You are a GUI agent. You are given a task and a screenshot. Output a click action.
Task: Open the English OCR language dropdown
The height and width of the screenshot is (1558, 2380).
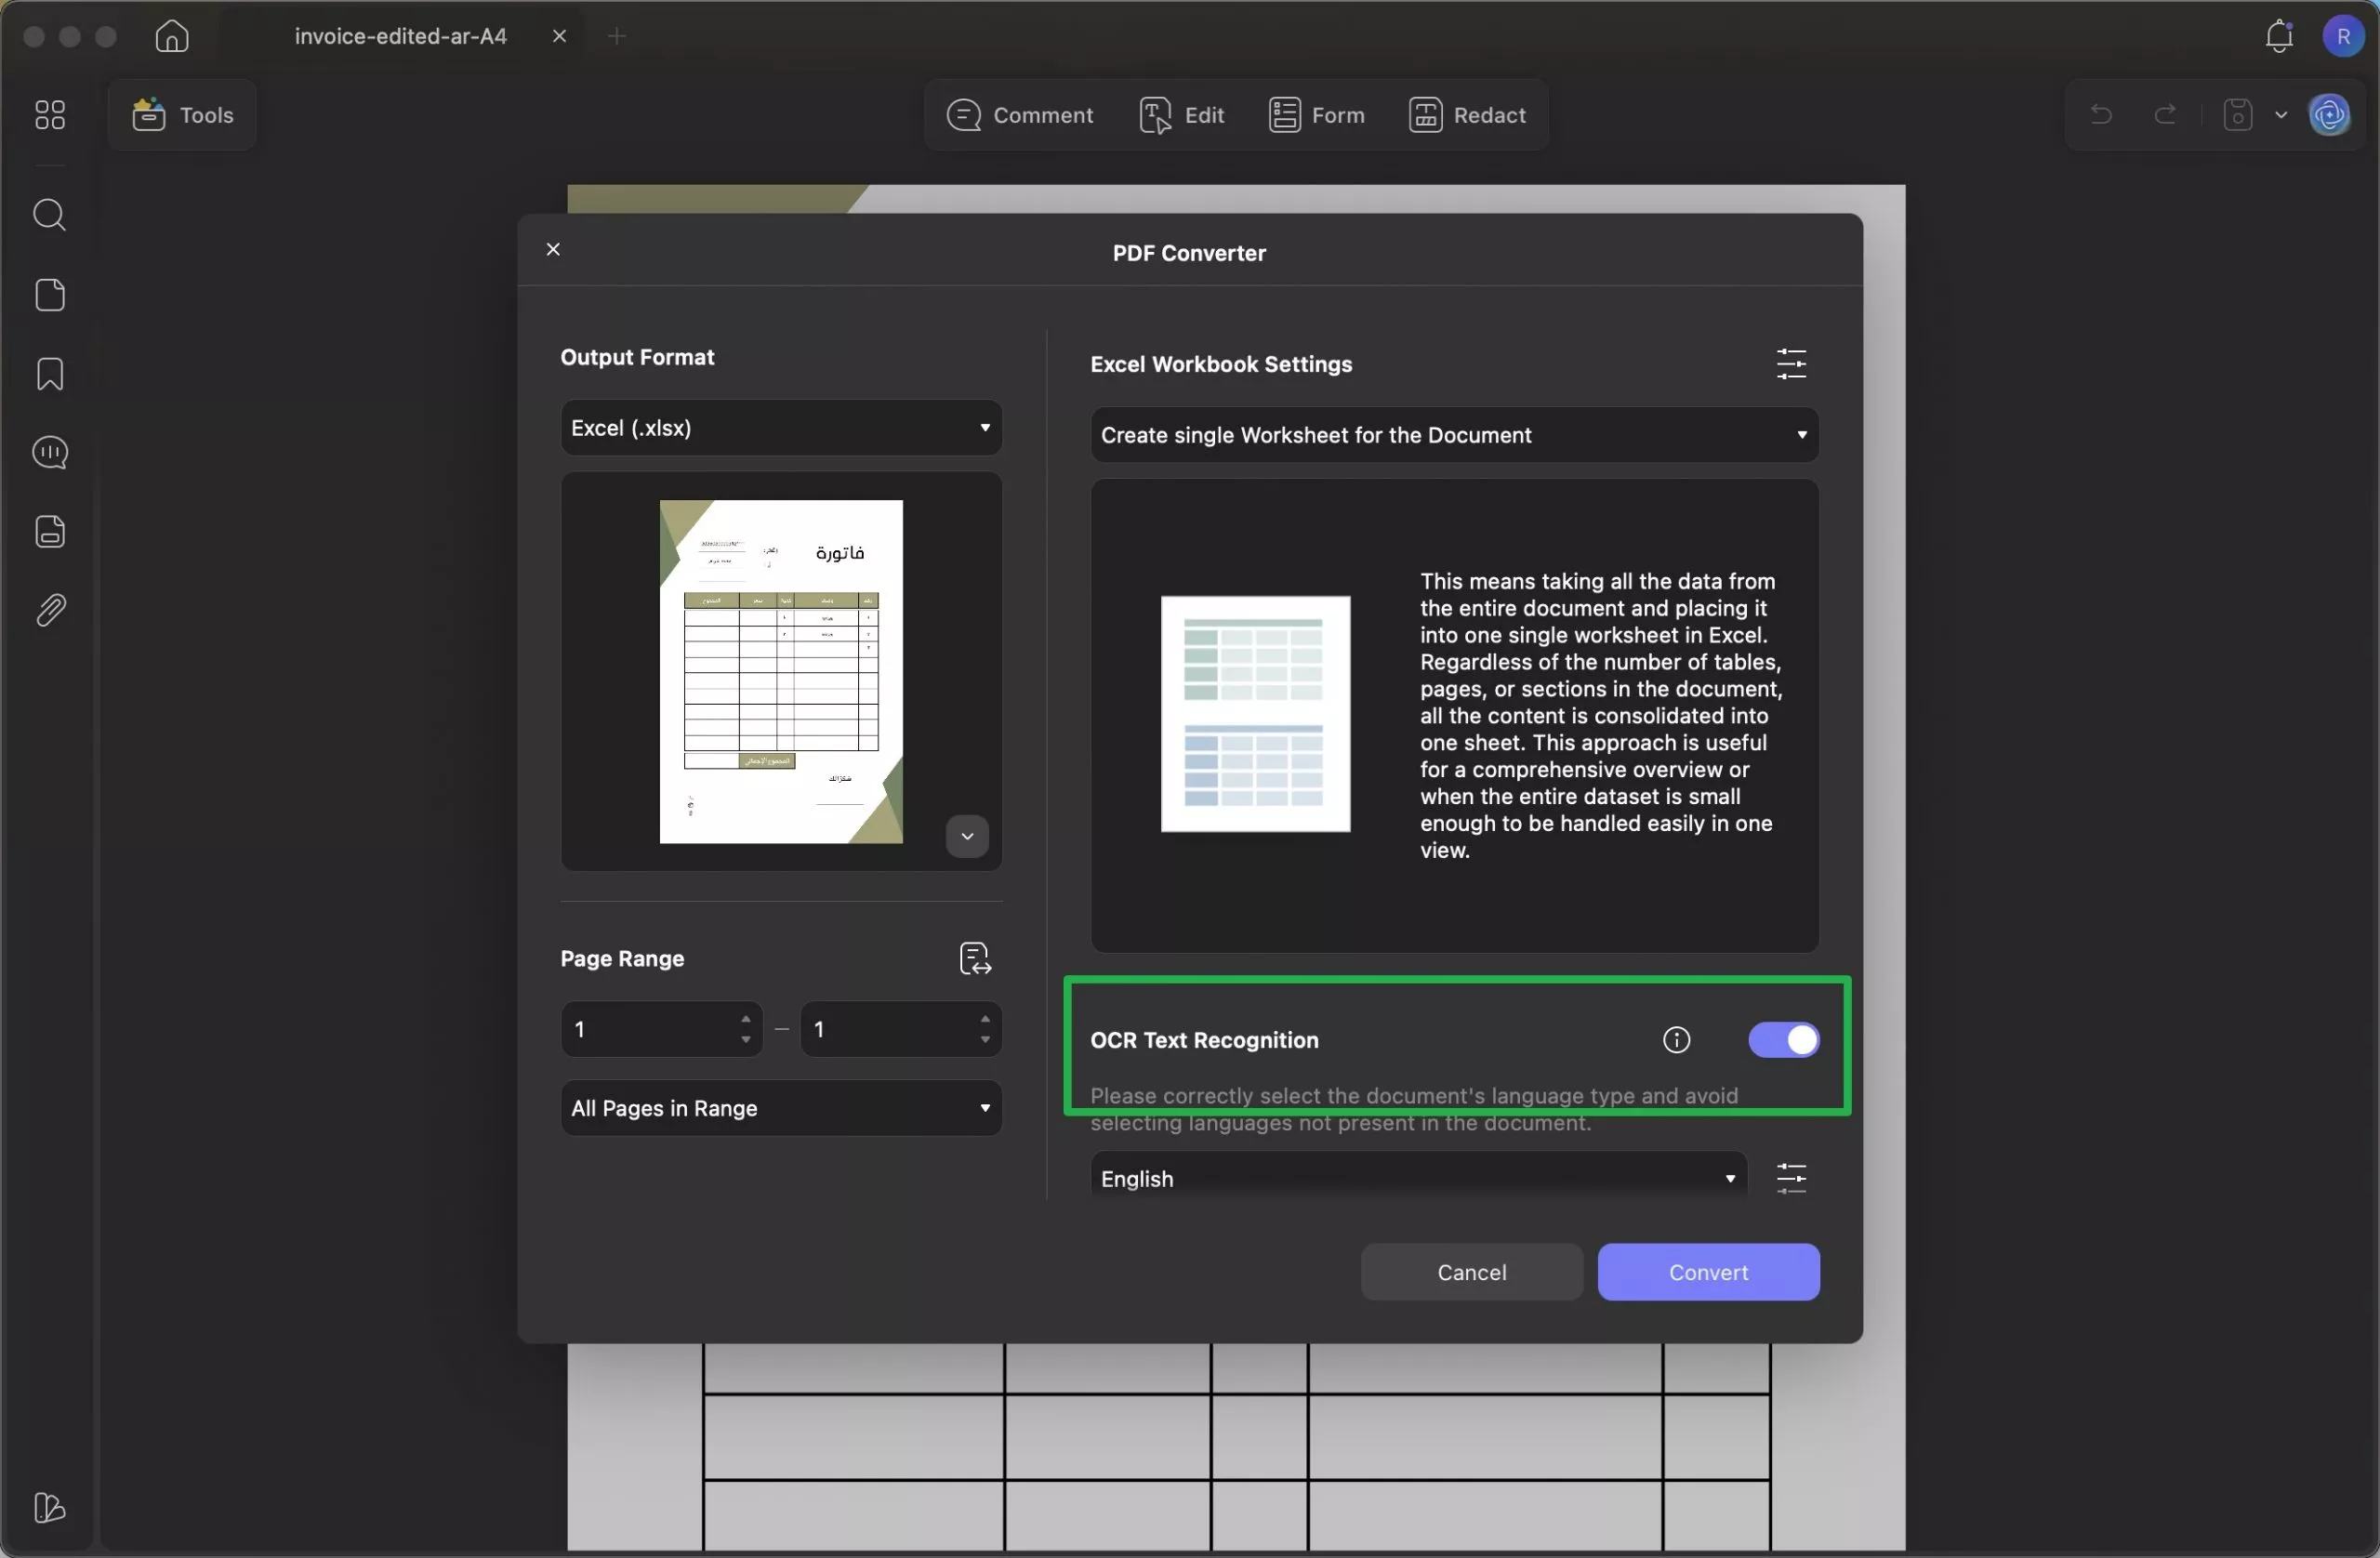tap(1418, 1178)
